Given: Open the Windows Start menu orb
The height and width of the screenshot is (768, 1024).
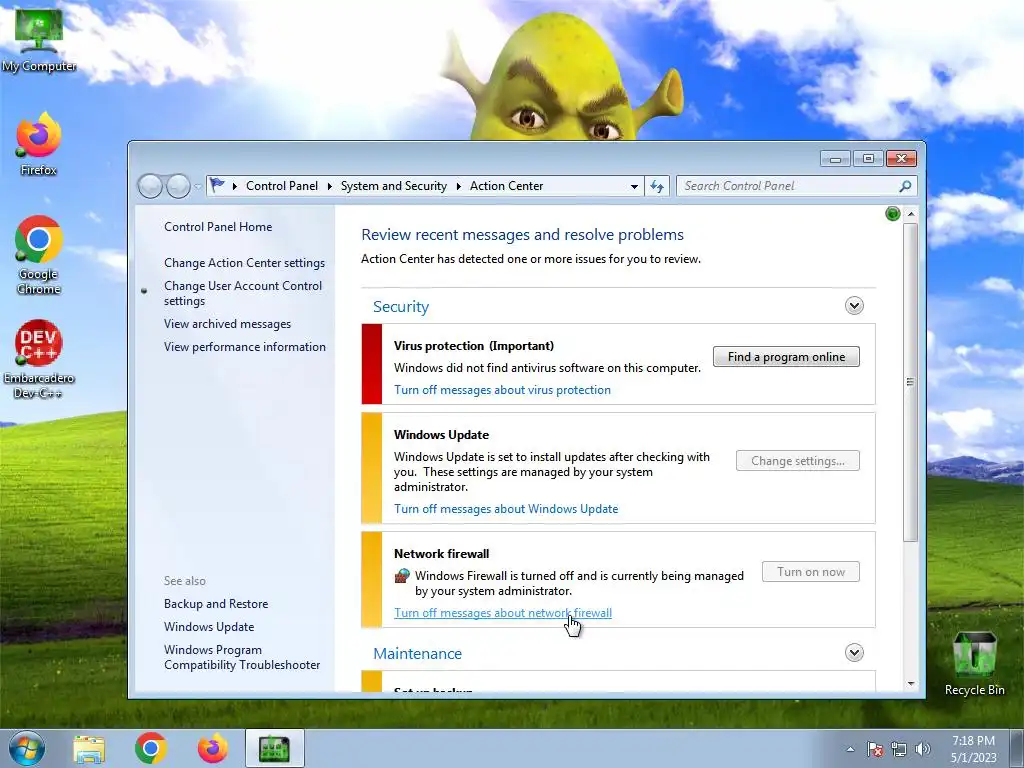Looking at the screenshot, I should (x=27, y=748).
